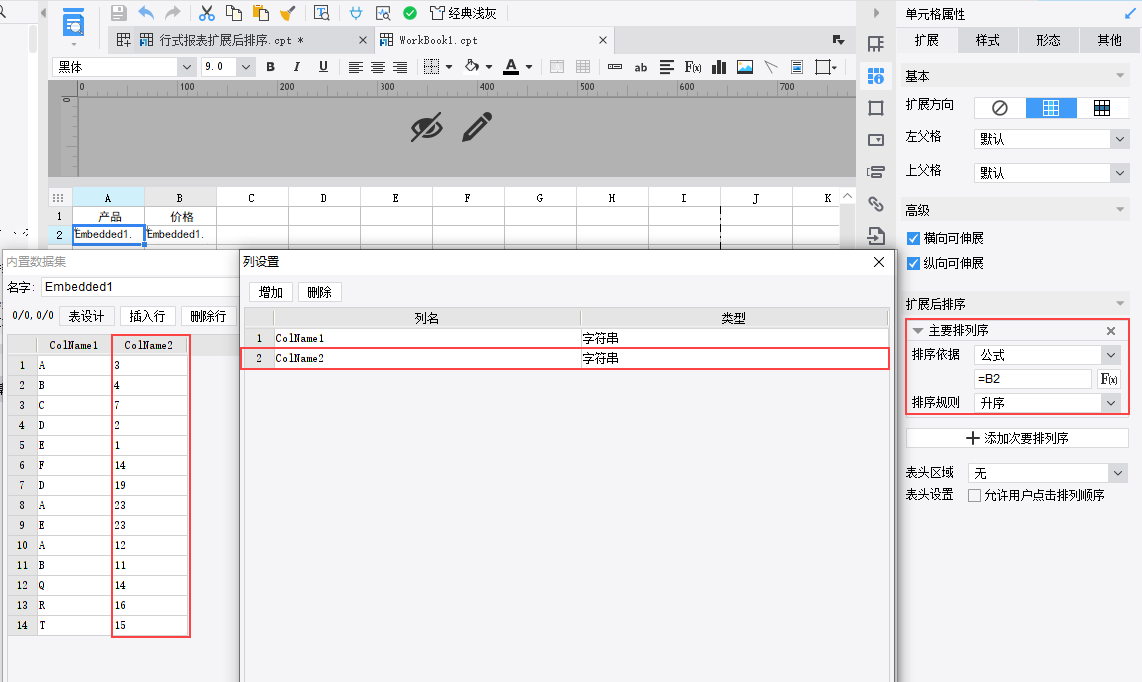This screenshot has width=1142, height=682.
Task: Click the hidden-eye icon in header area
Action: [x=427, y=128]
